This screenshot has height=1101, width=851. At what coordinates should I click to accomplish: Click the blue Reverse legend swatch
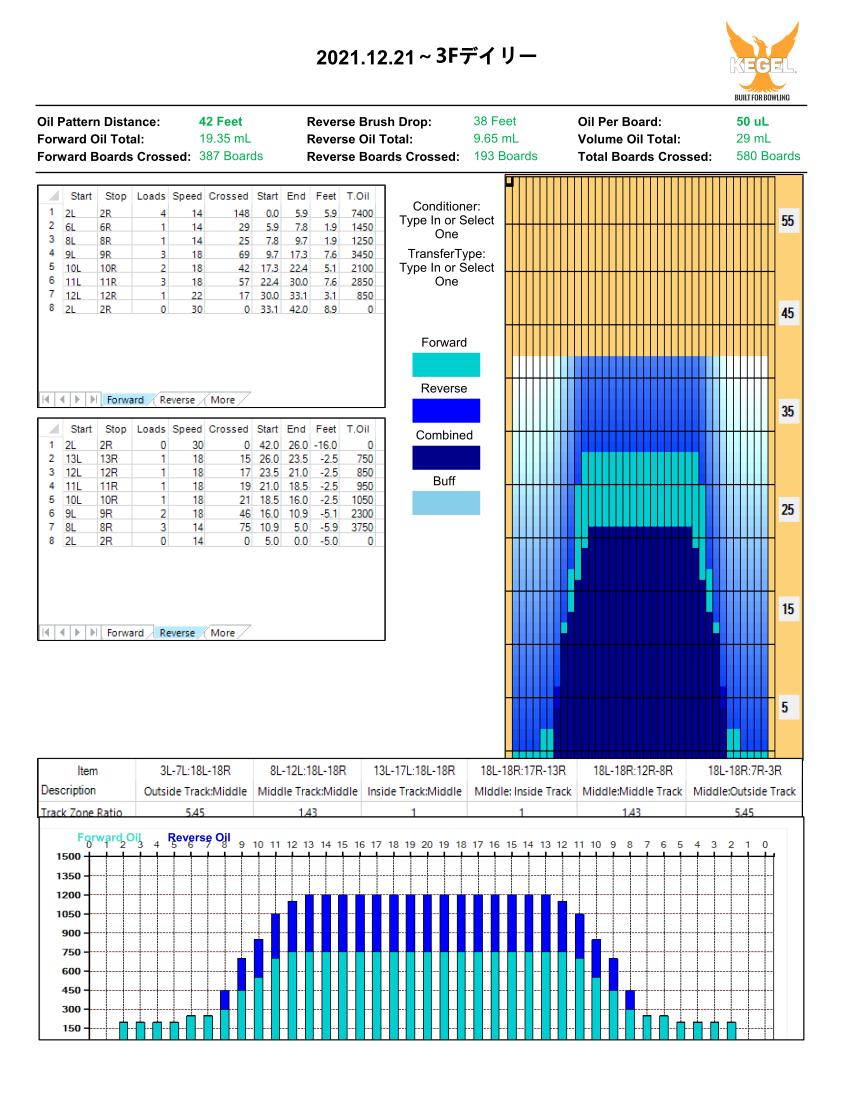446,411
